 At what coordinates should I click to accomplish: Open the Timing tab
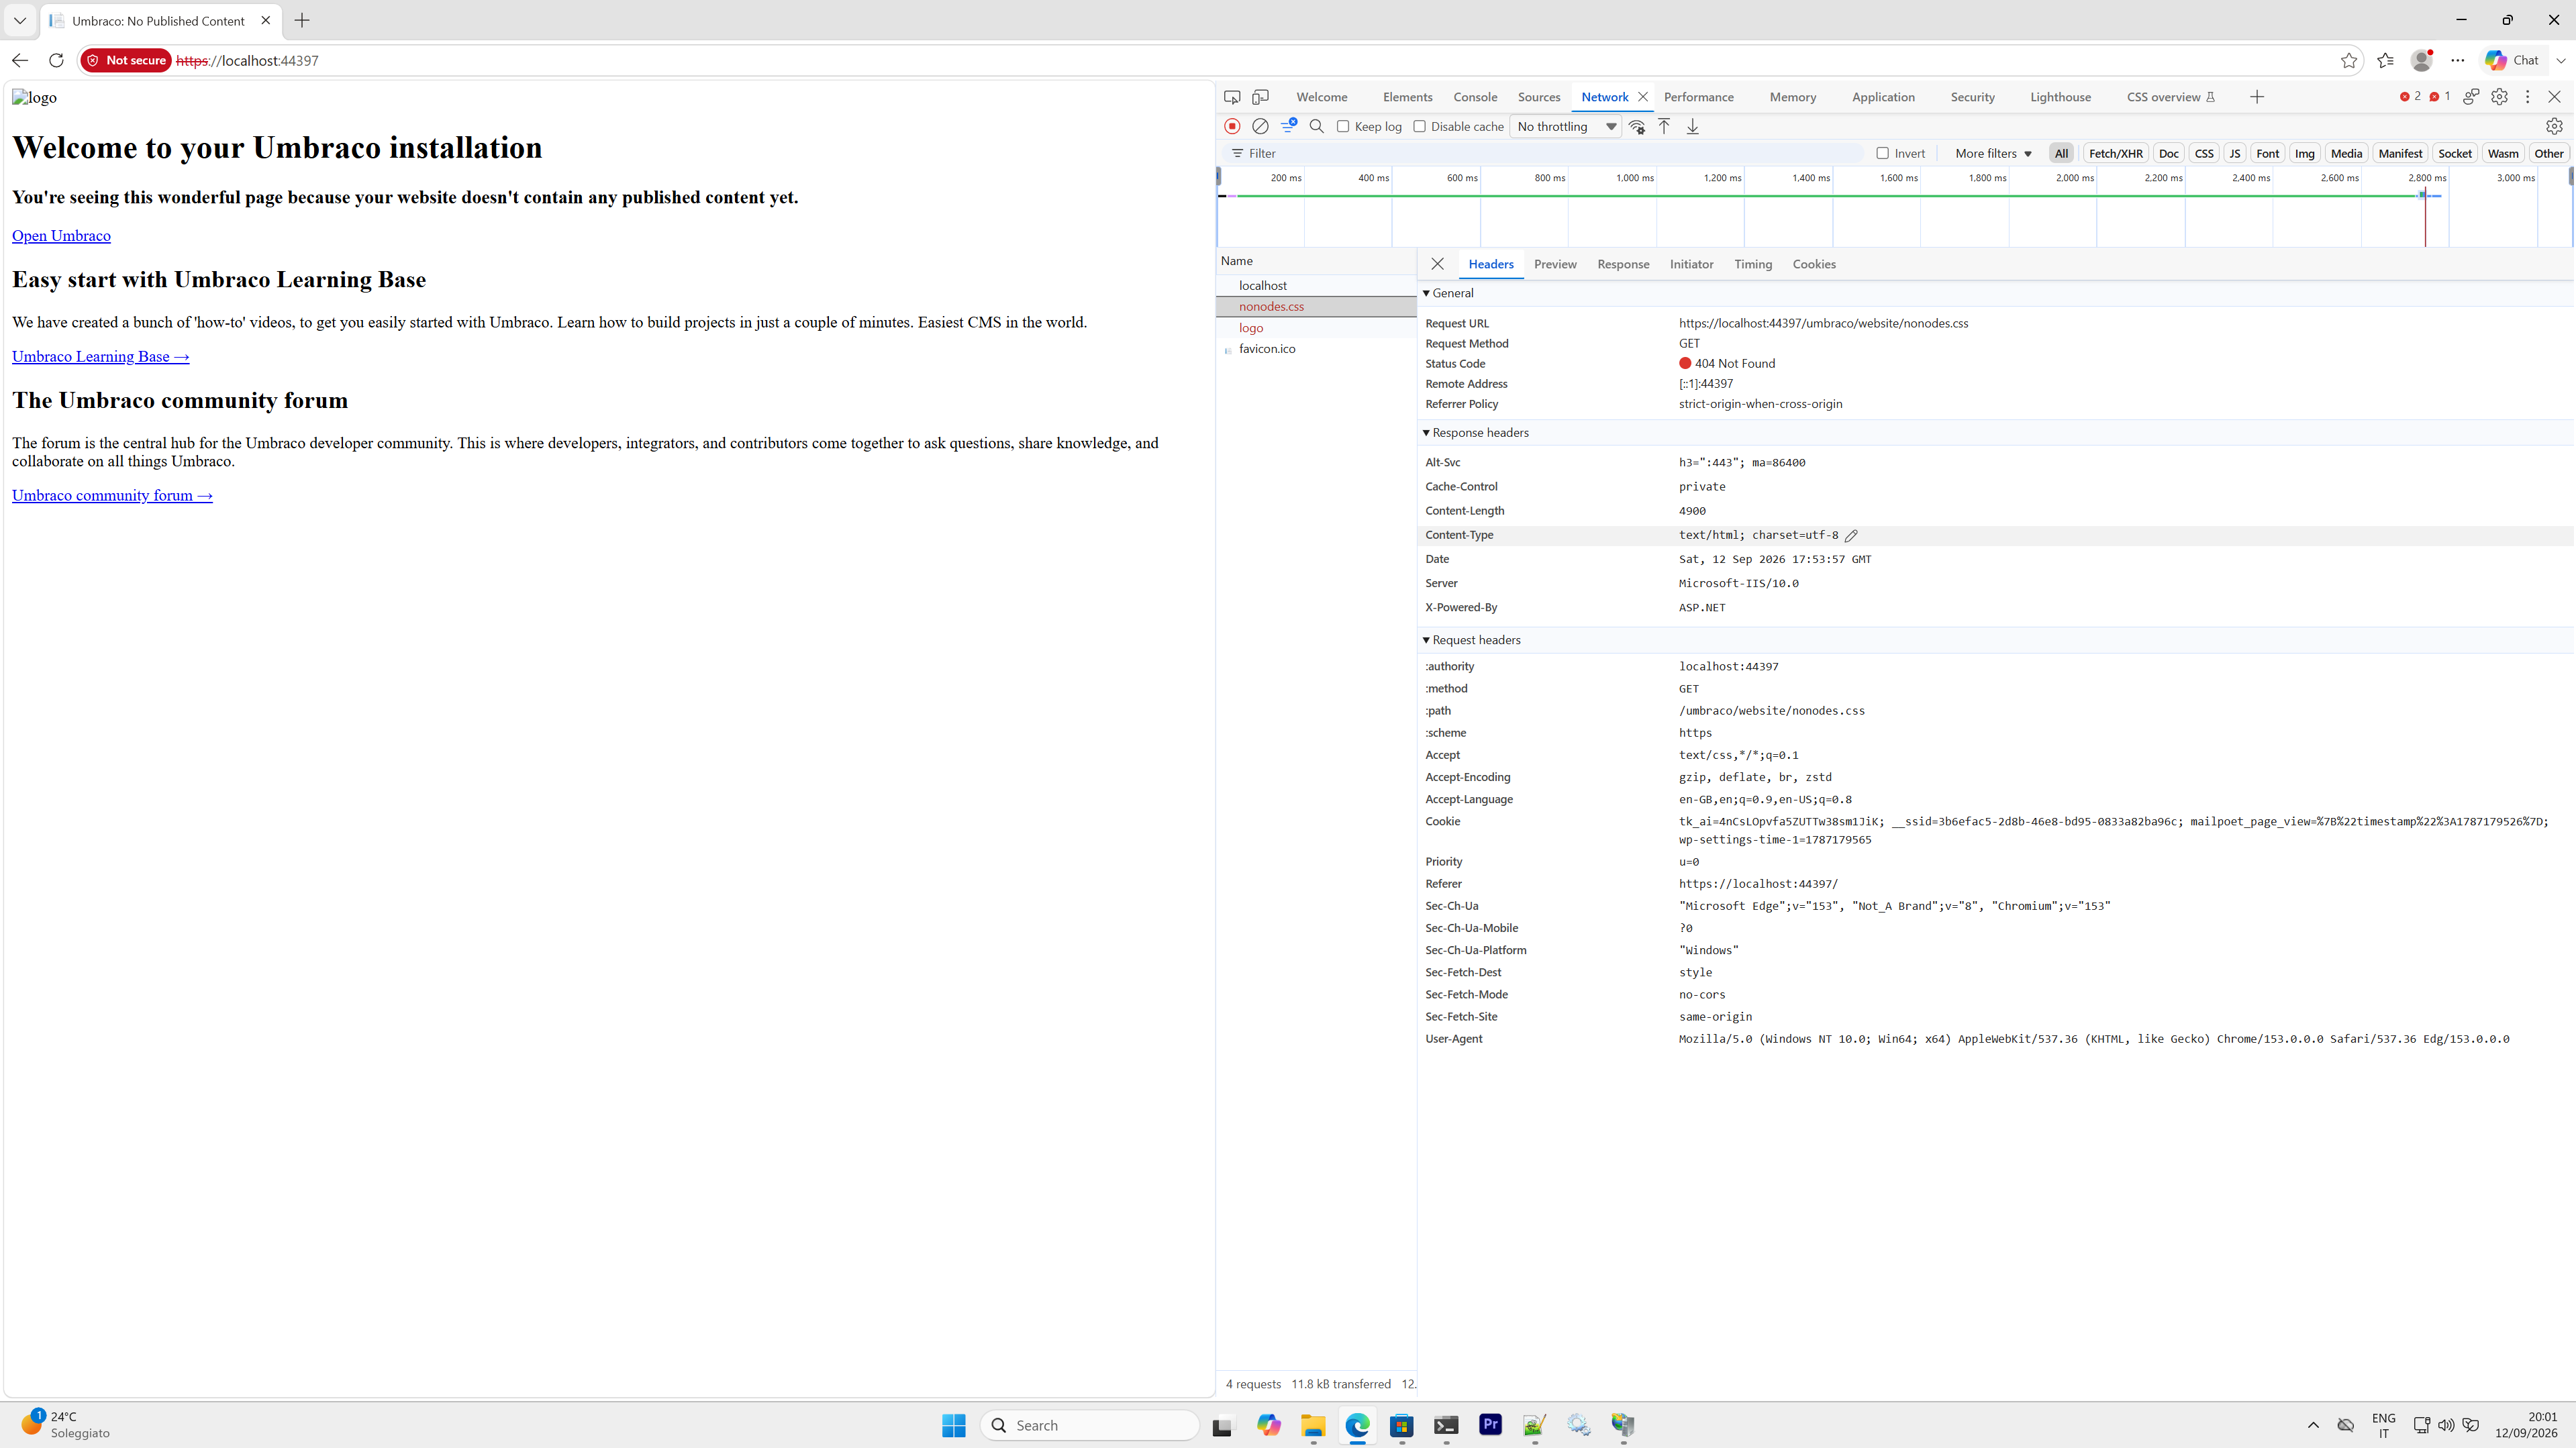click(x=1752, y=264)
